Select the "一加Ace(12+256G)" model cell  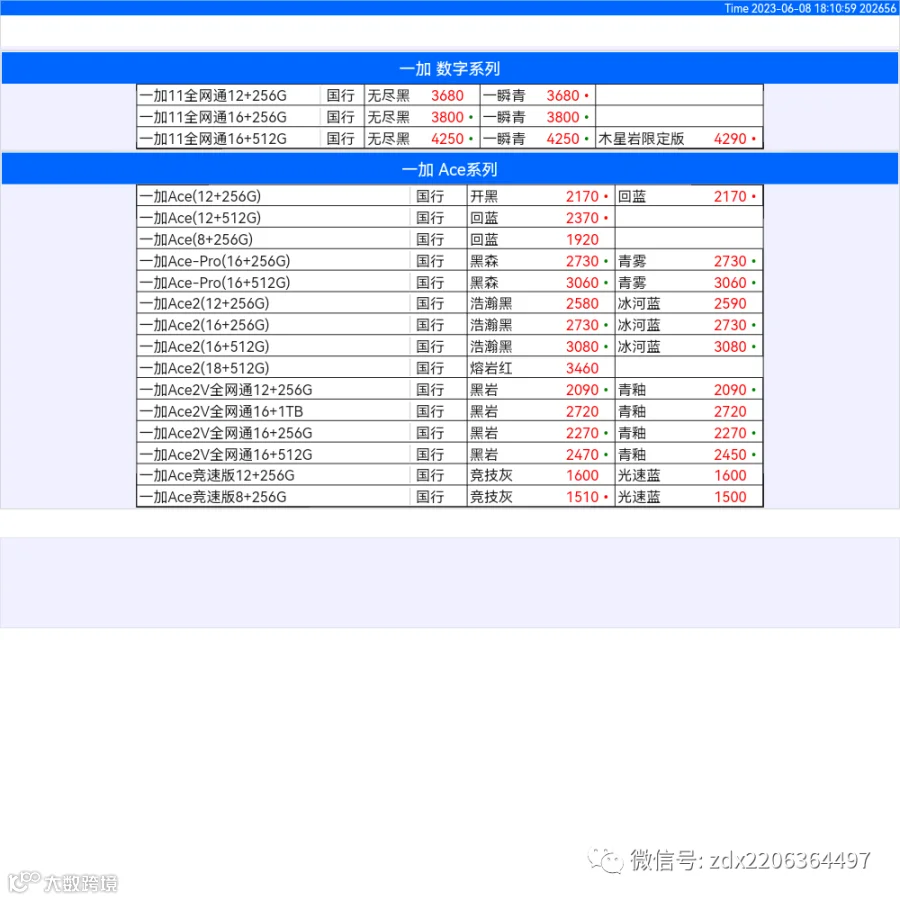(x=273, y=196)
